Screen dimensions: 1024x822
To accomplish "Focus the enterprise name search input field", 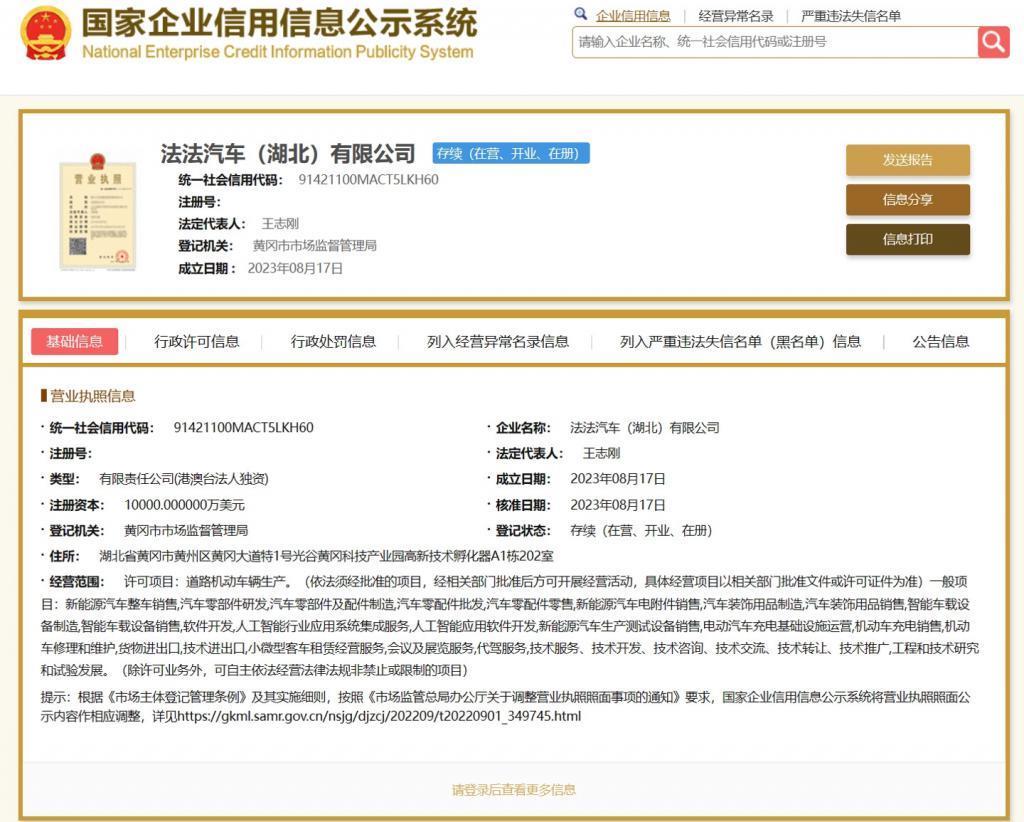I will 775,42.
